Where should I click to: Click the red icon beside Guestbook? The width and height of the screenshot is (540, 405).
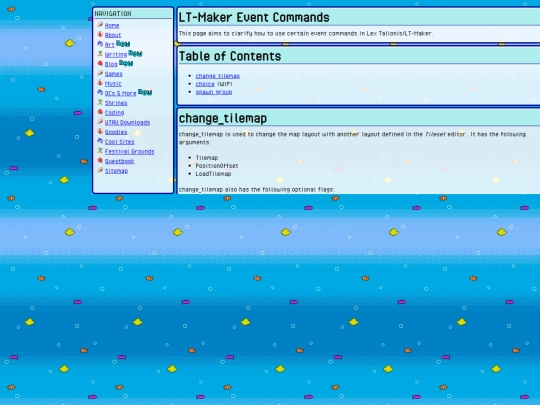point(100,160)
